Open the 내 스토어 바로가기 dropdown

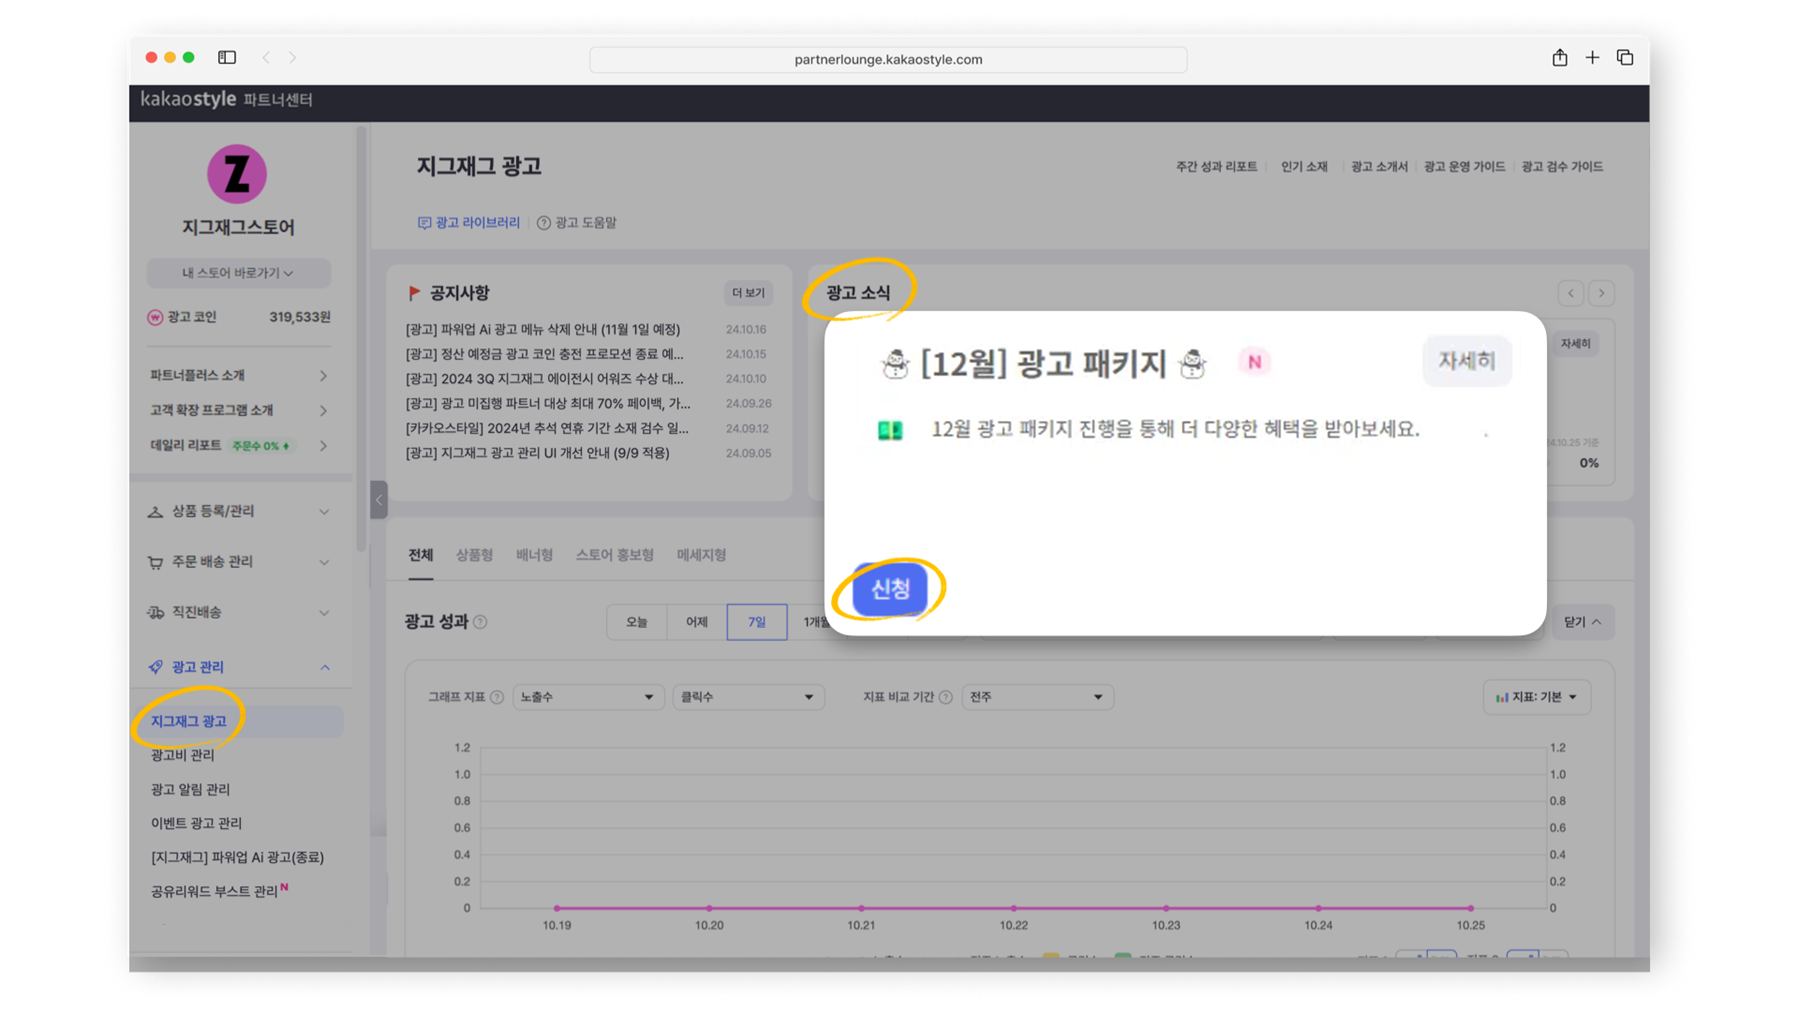coord(238,273)
